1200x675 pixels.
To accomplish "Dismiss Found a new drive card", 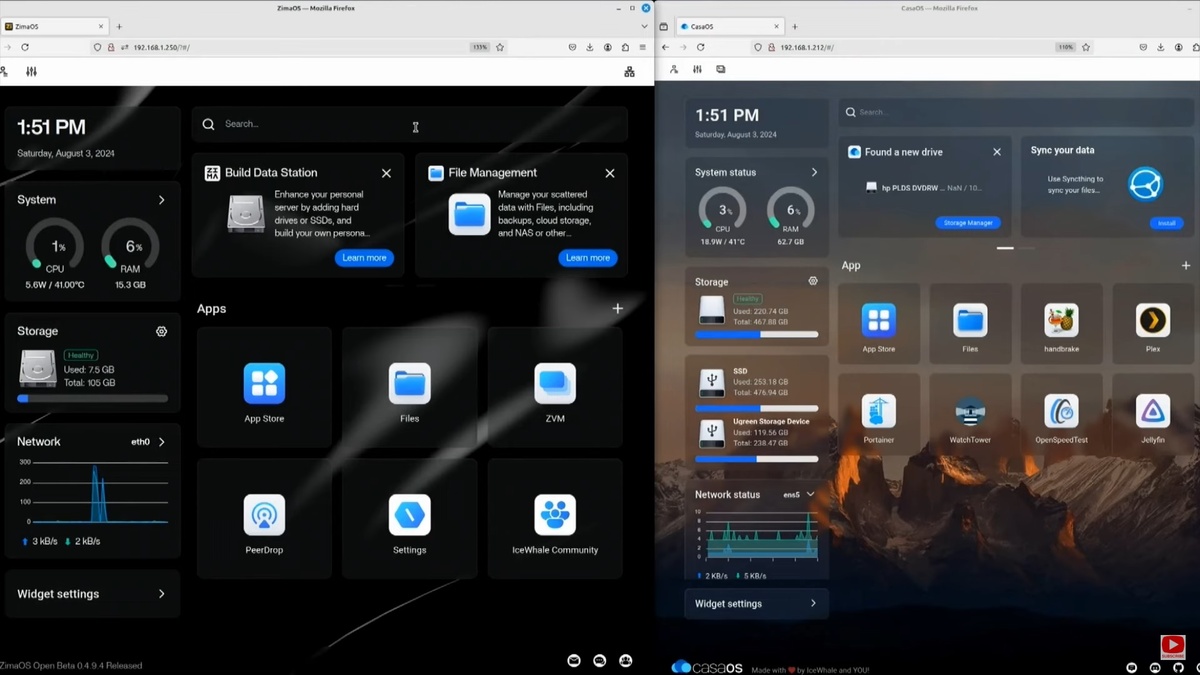I will pos(997,152).
